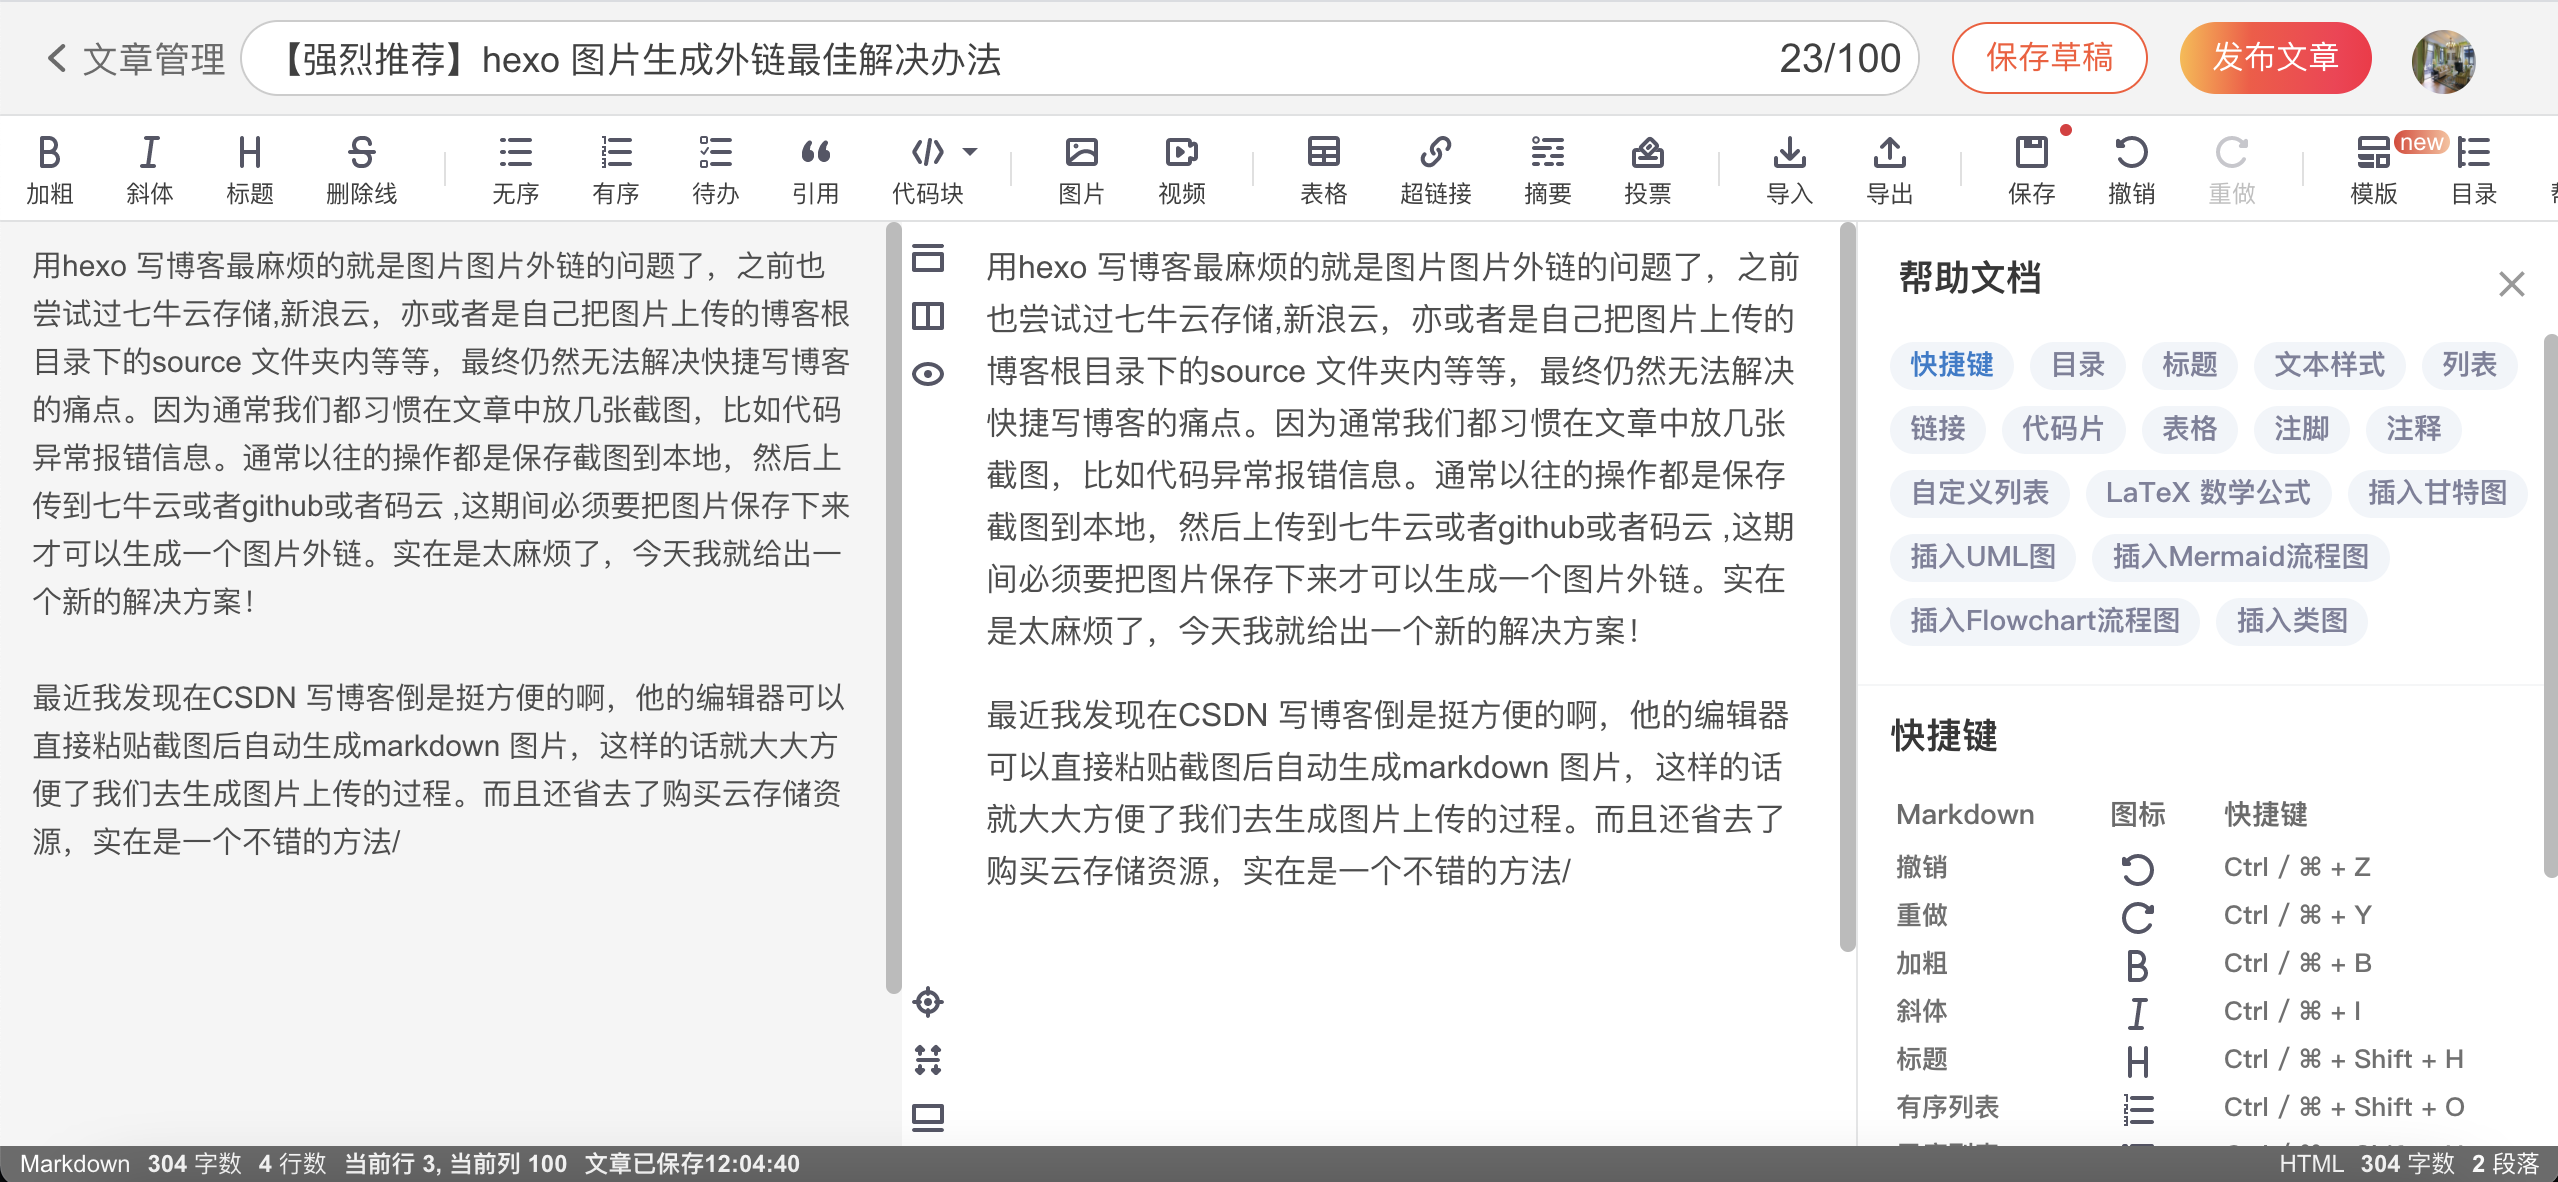This screenshot has height=1182, width=2558.
Task: Insert a blockquote
Action: (816, 167)
